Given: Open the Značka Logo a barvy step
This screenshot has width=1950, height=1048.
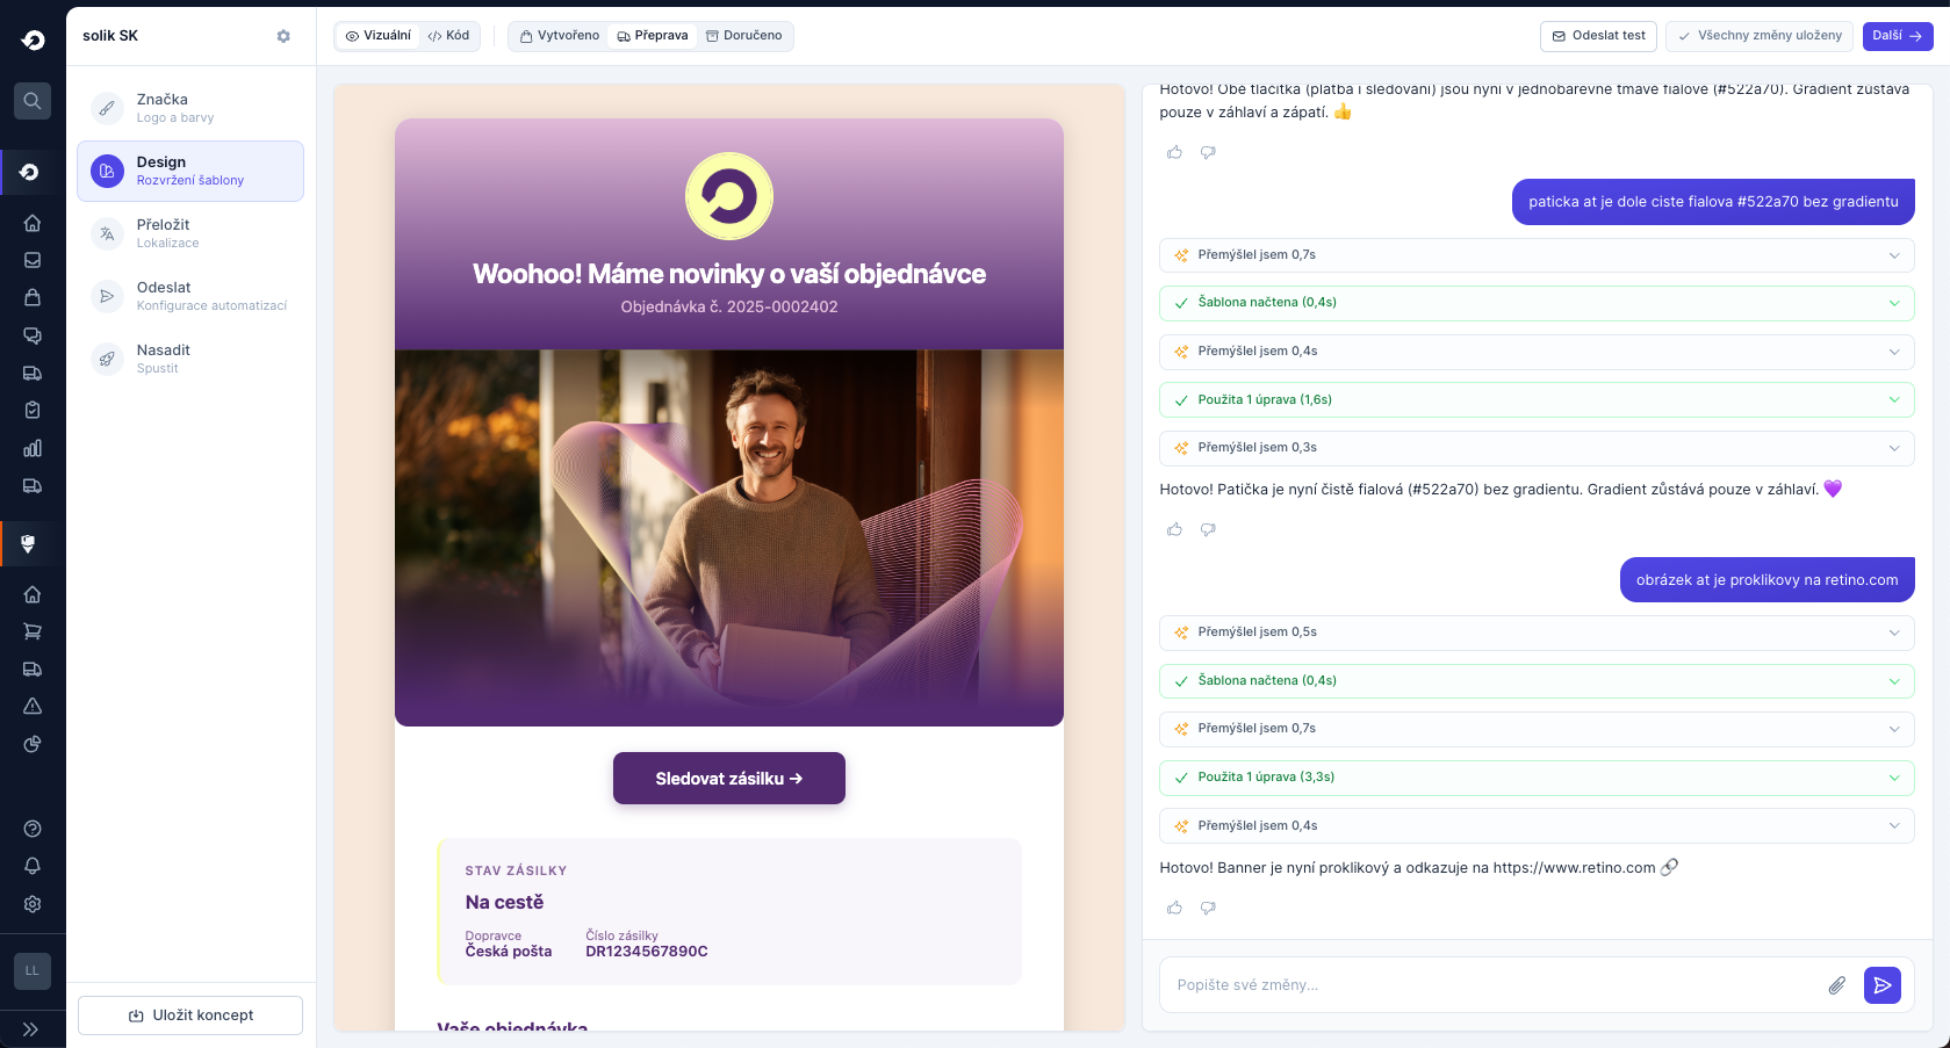Looking at the screenshot, I should 190,108.
